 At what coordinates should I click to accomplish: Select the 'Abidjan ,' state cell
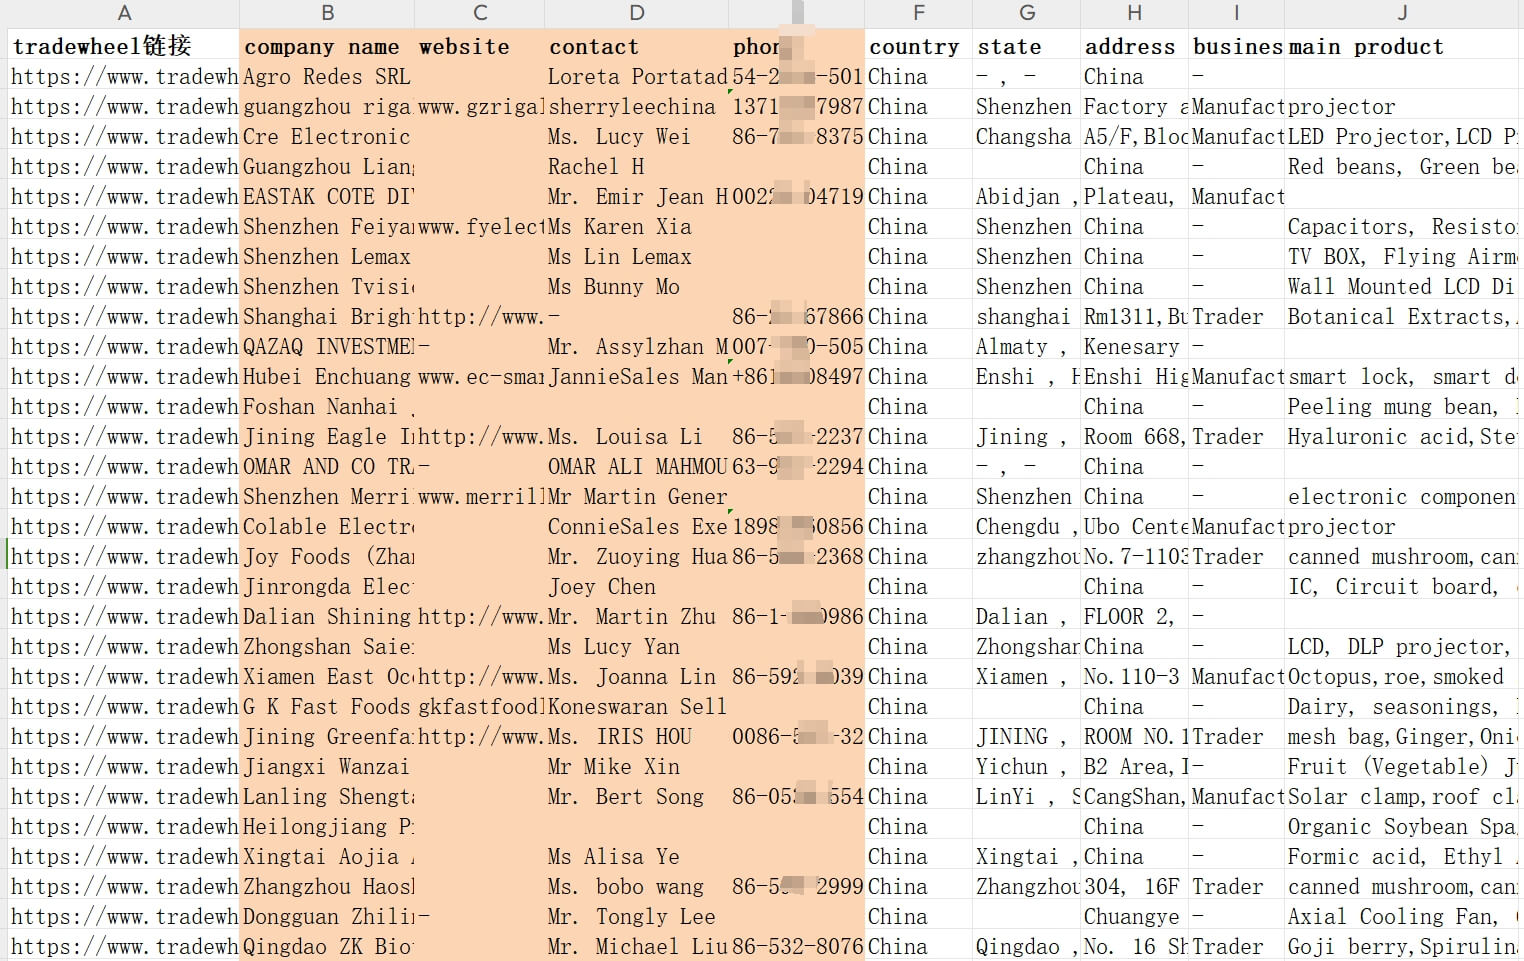1027,196
